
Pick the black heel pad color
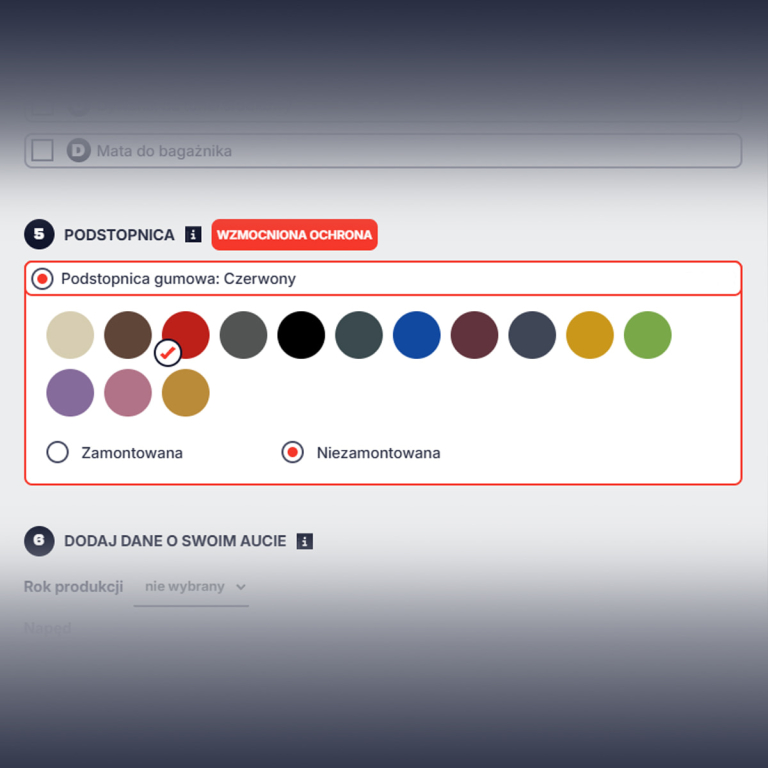[301, 335]
